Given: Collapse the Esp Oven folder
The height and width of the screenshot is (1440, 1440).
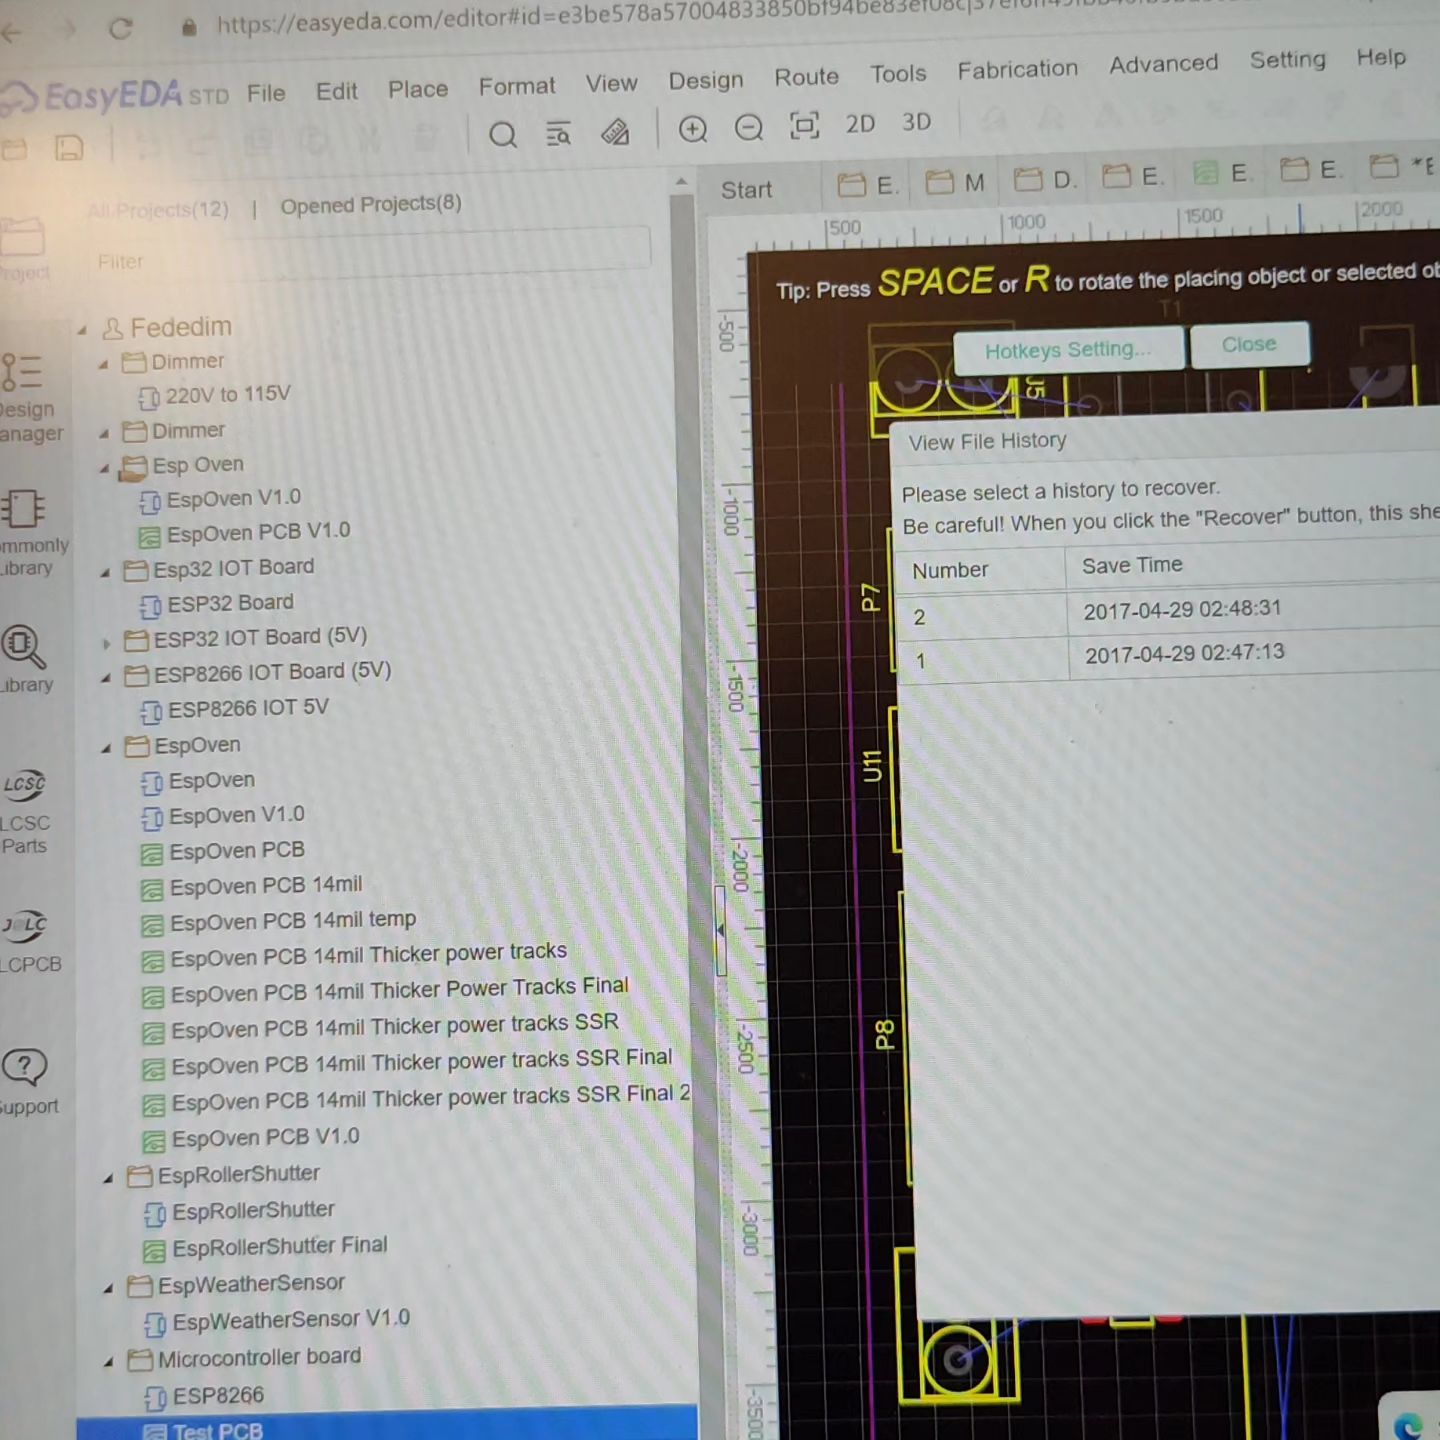Looking at the screenshot, I should click(104, 468).
